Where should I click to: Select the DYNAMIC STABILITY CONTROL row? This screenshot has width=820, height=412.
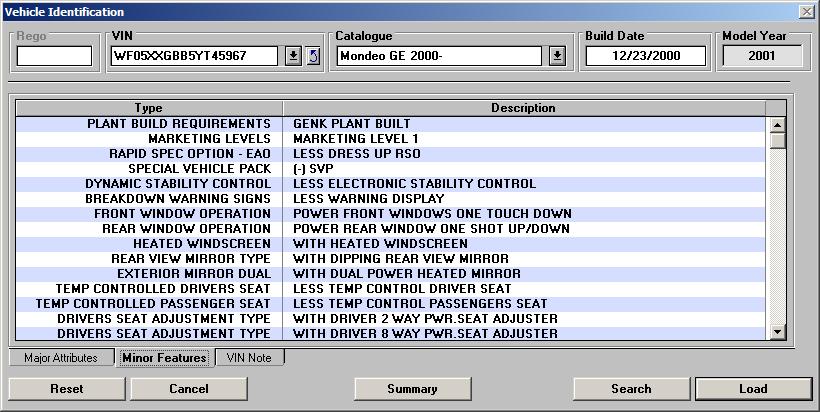(390, 184)
